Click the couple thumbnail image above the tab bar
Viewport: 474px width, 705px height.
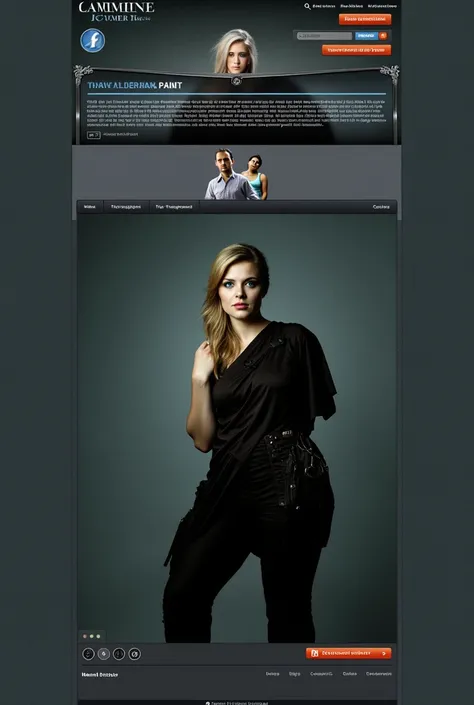tap(237, 174)
